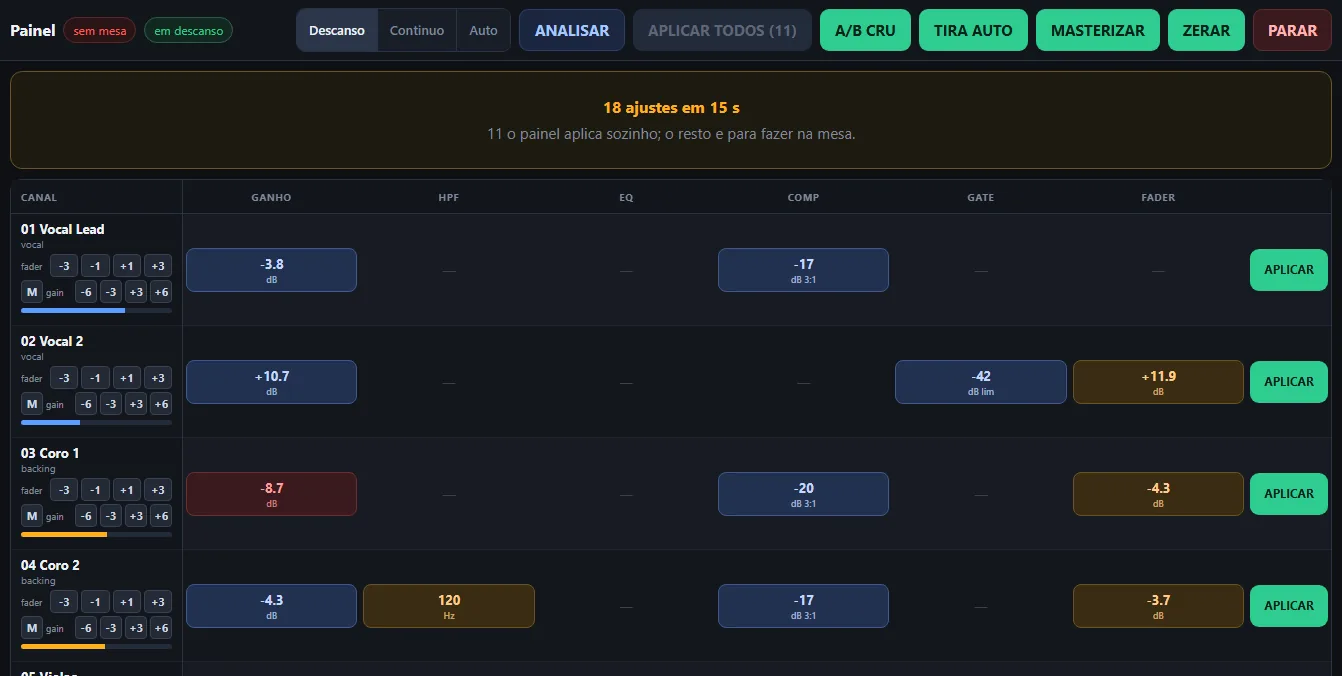The height and width of the screenshot is (676, 1342).
Task: Raise Vocal Lead fader by 3
Action: click(158, 266)
